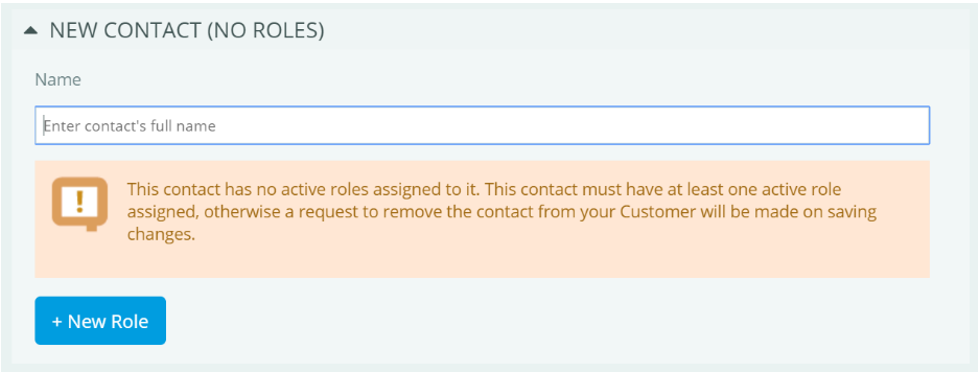Click the Name field label
Screen dimensions: 978x372
[x=58, y=80]
